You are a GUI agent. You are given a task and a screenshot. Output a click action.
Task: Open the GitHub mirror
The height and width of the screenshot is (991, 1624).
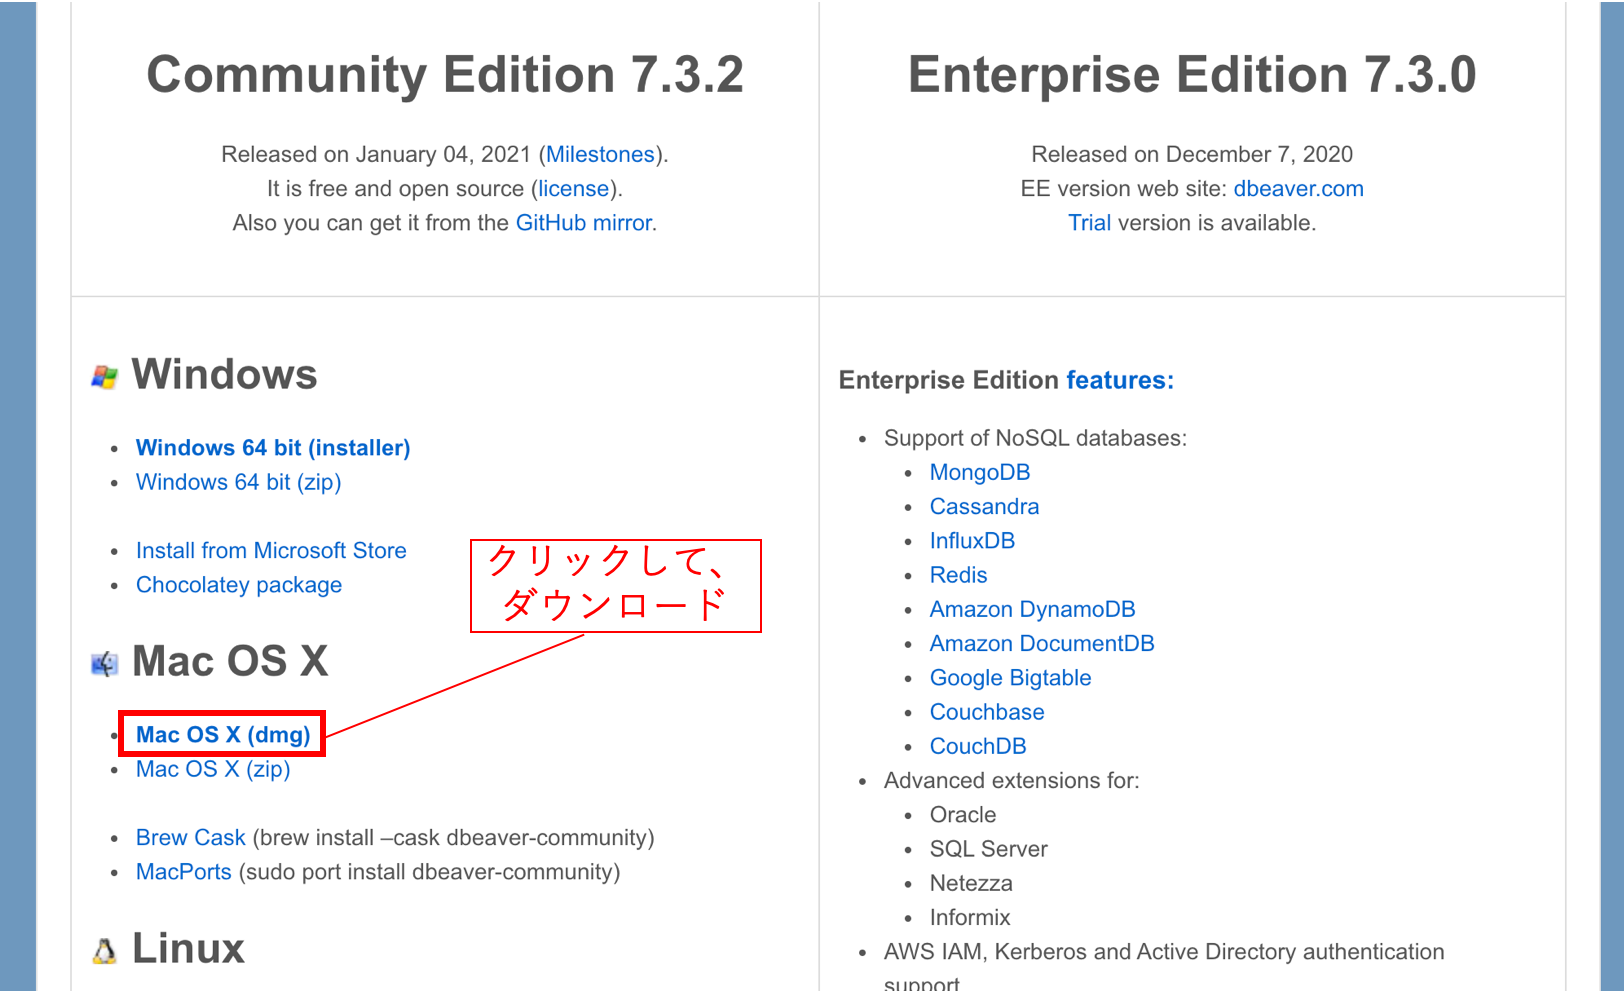pos(584,222)
